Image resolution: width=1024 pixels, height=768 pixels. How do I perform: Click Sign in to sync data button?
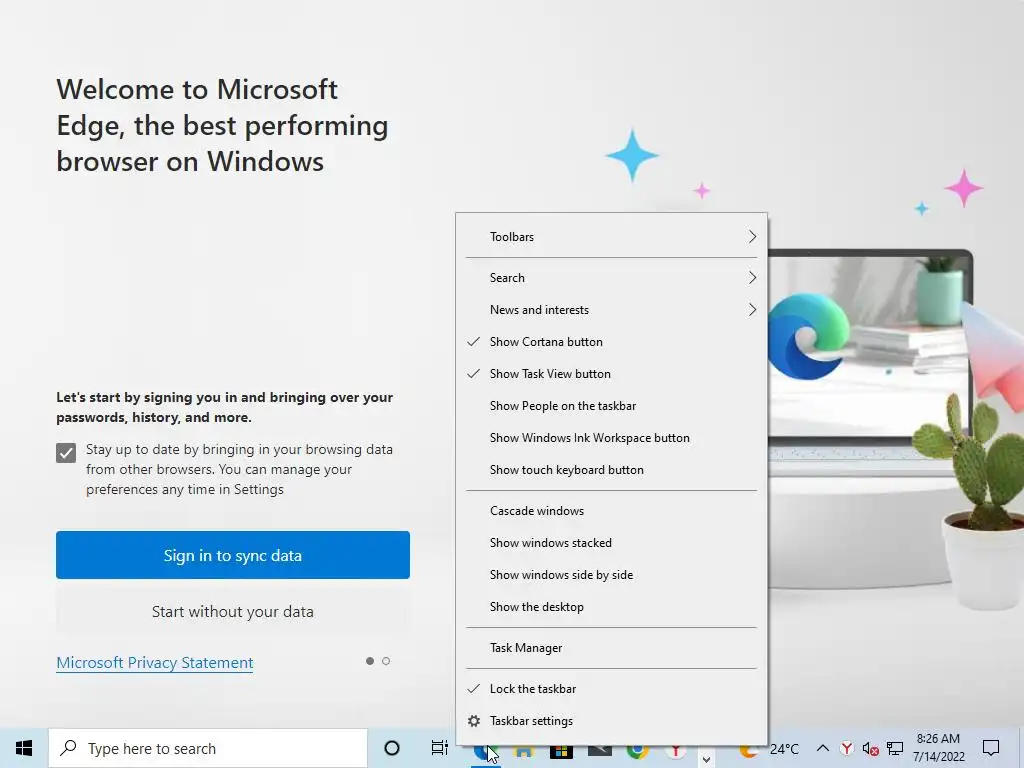233,555
